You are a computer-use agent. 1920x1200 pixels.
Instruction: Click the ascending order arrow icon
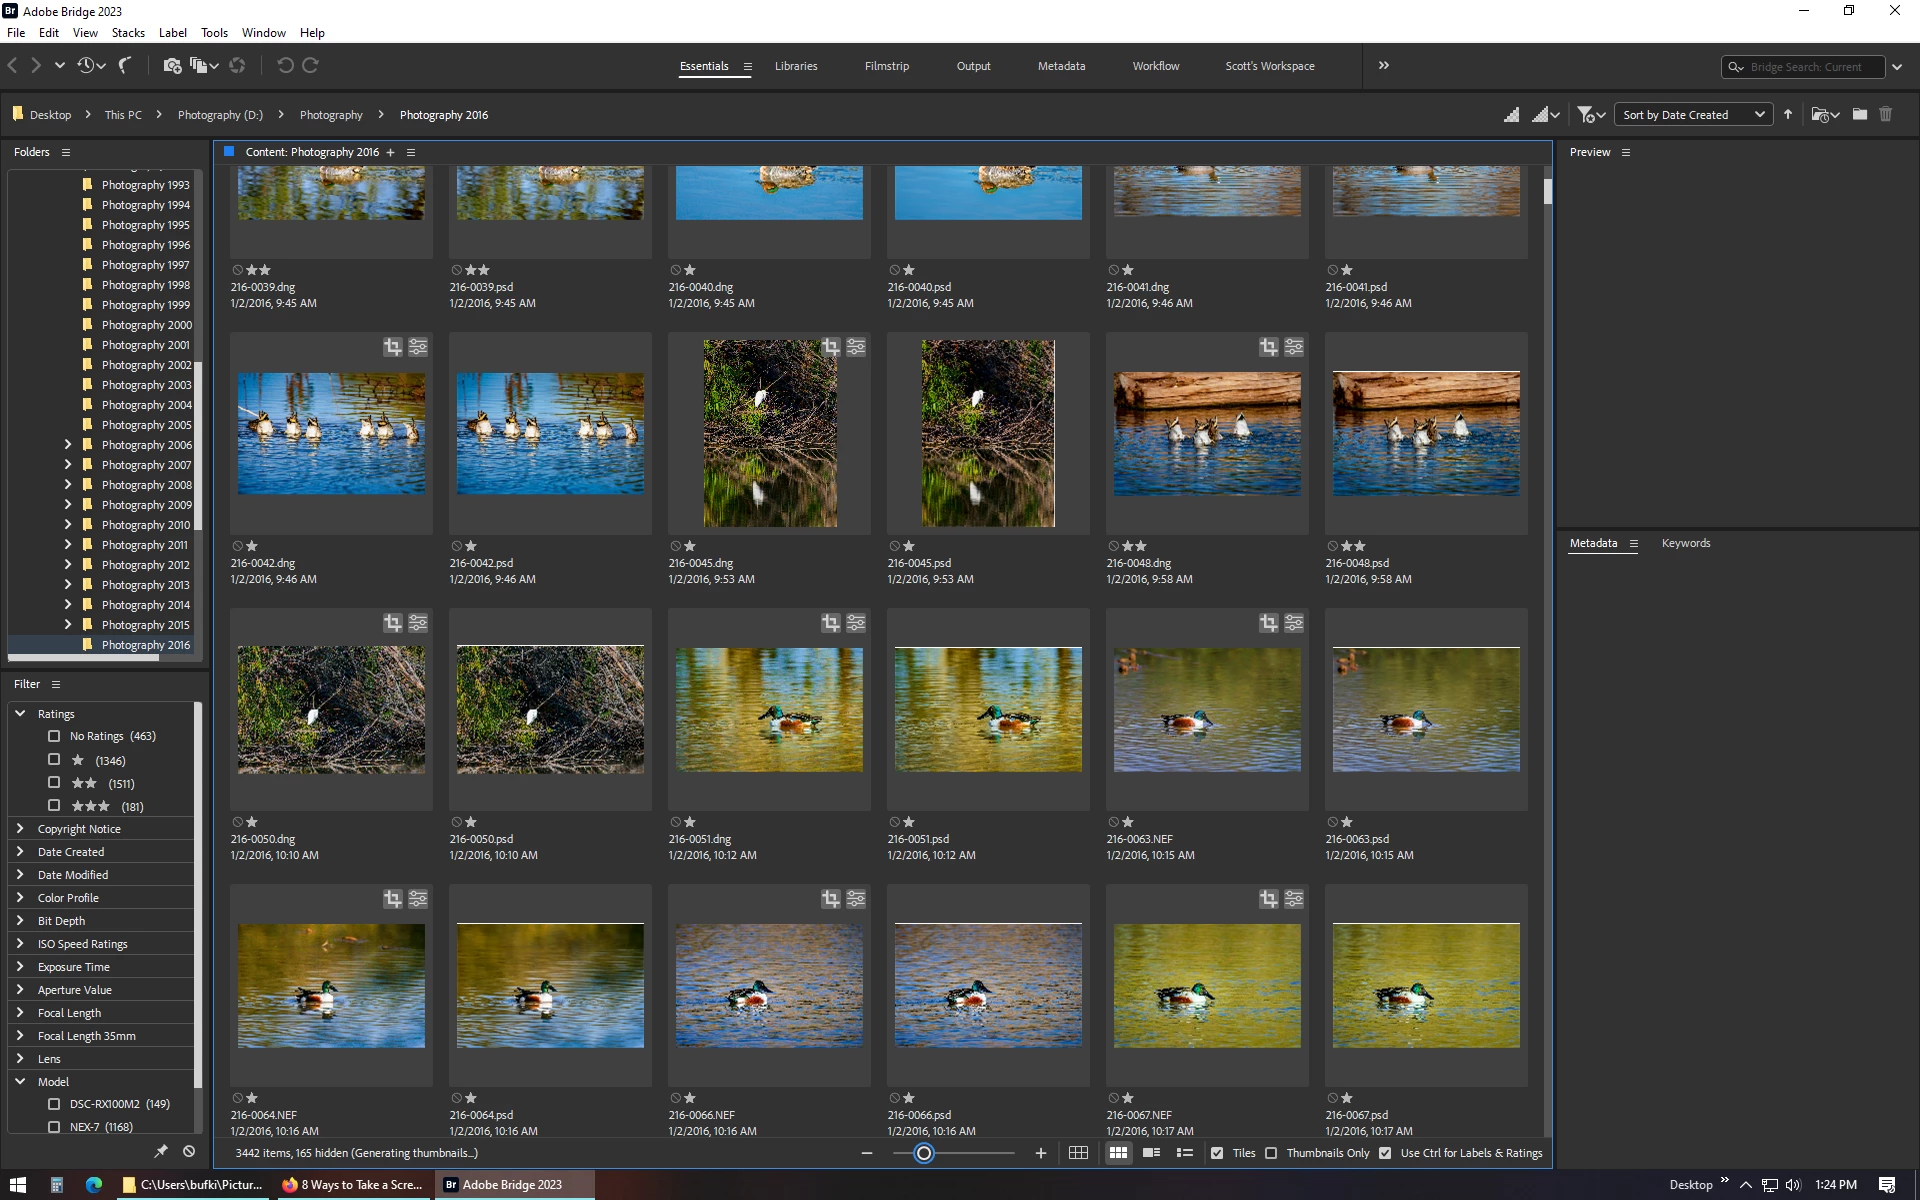[x=1788, y=115]
